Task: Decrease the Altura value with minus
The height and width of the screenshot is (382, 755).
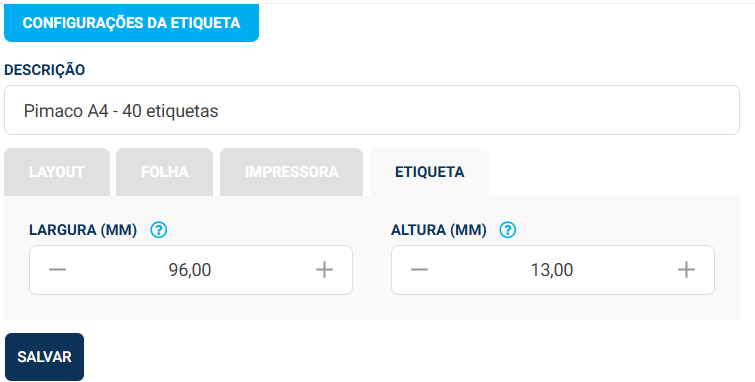Action: tap(419, 270)
